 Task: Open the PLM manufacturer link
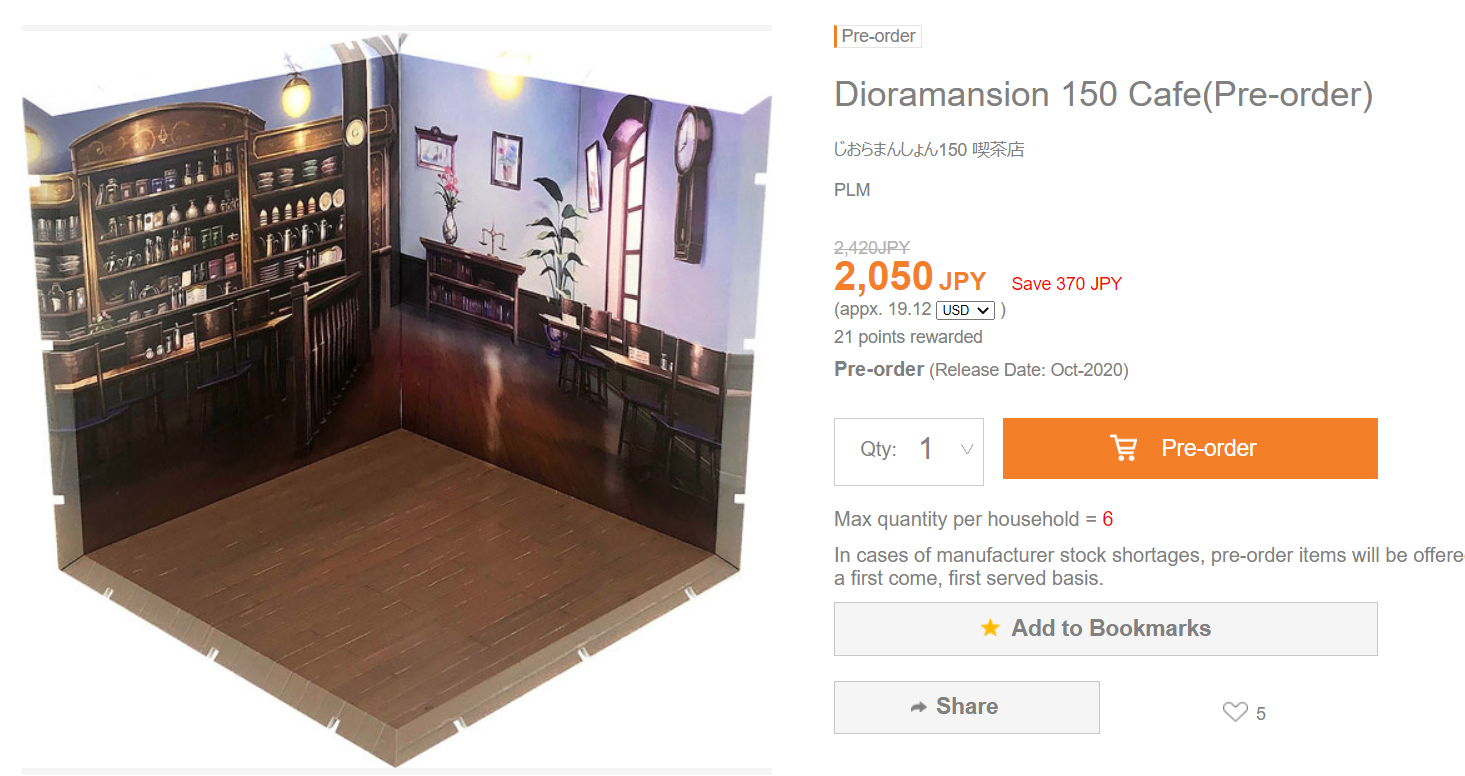tap(852, 190)
